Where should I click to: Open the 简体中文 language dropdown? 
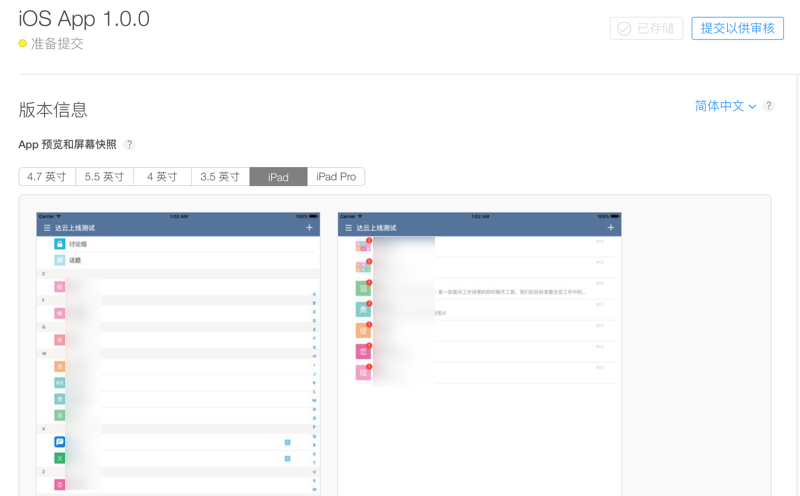[724, 106]
